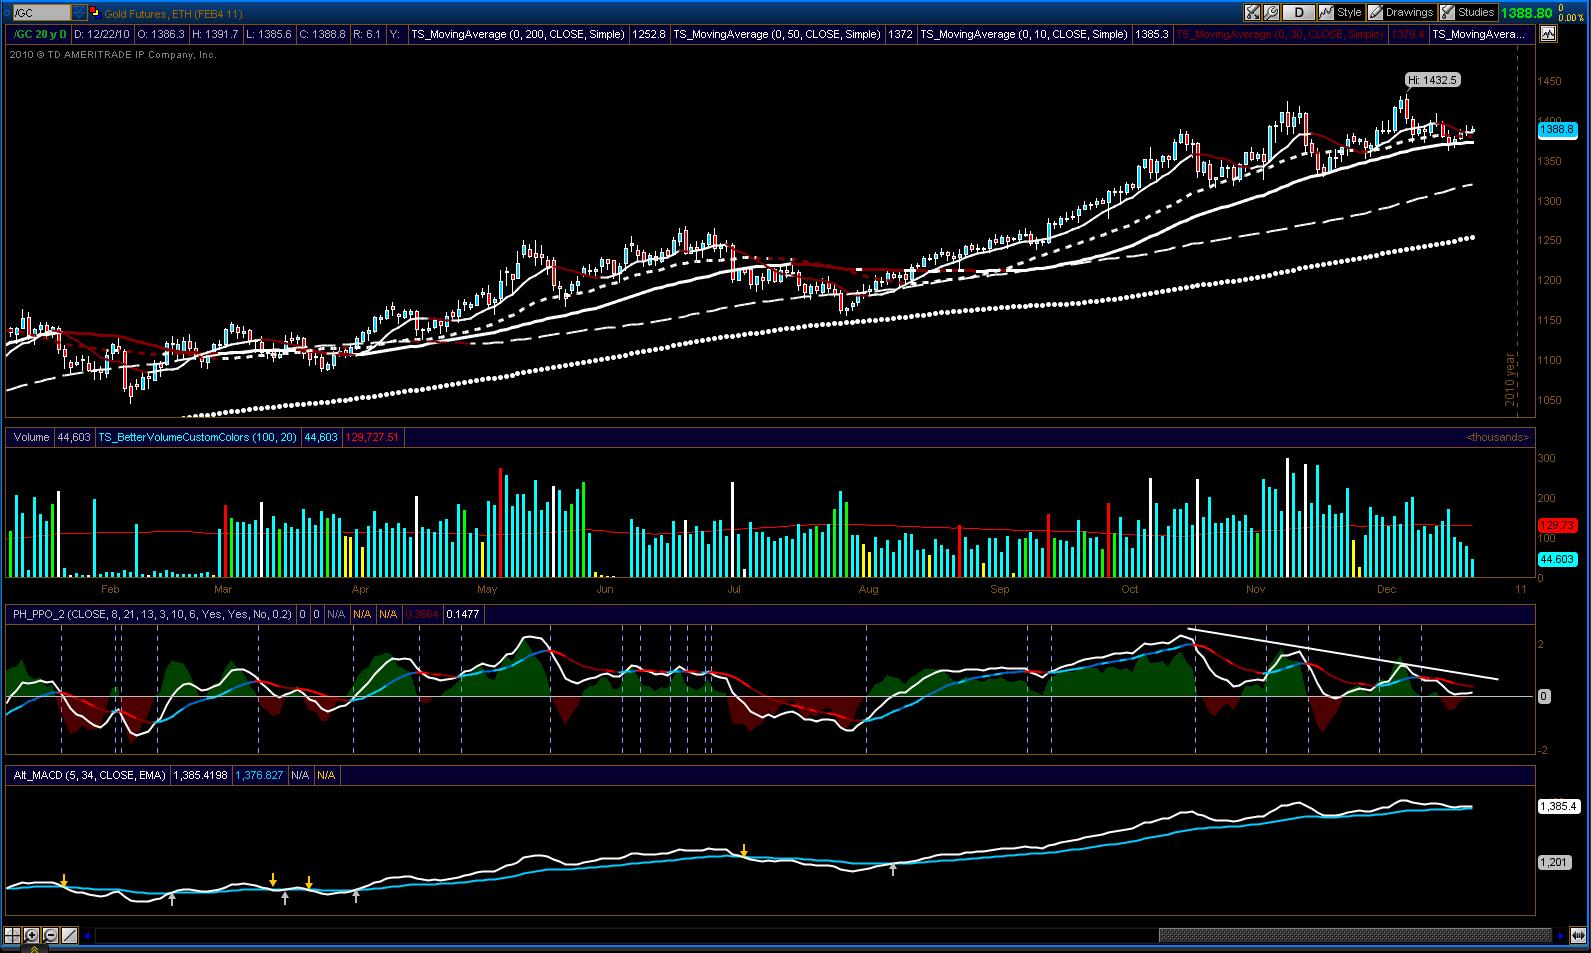Click the 1252.8 moving average value

(649, 34)
